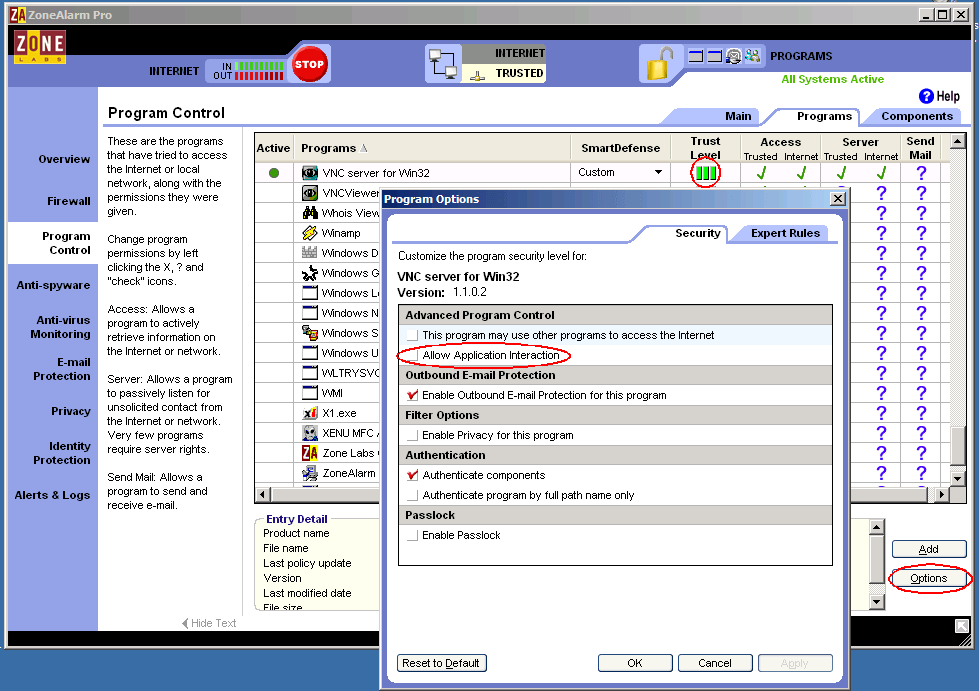The image size is (979, 691).
Task: Uncheck Enable Outbound E-mail Protection
Action: point(412,395)
